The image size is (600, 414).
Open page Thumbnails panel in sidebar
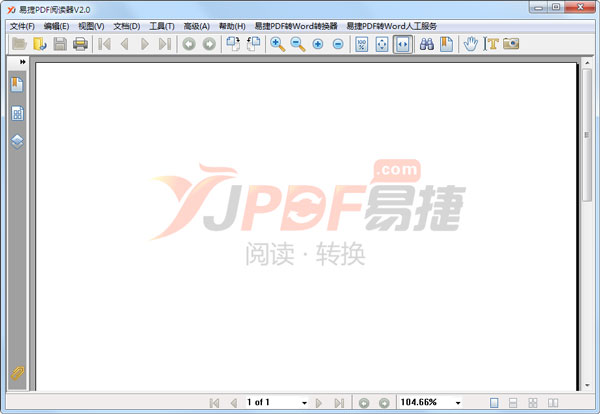(x=17, y=113)
